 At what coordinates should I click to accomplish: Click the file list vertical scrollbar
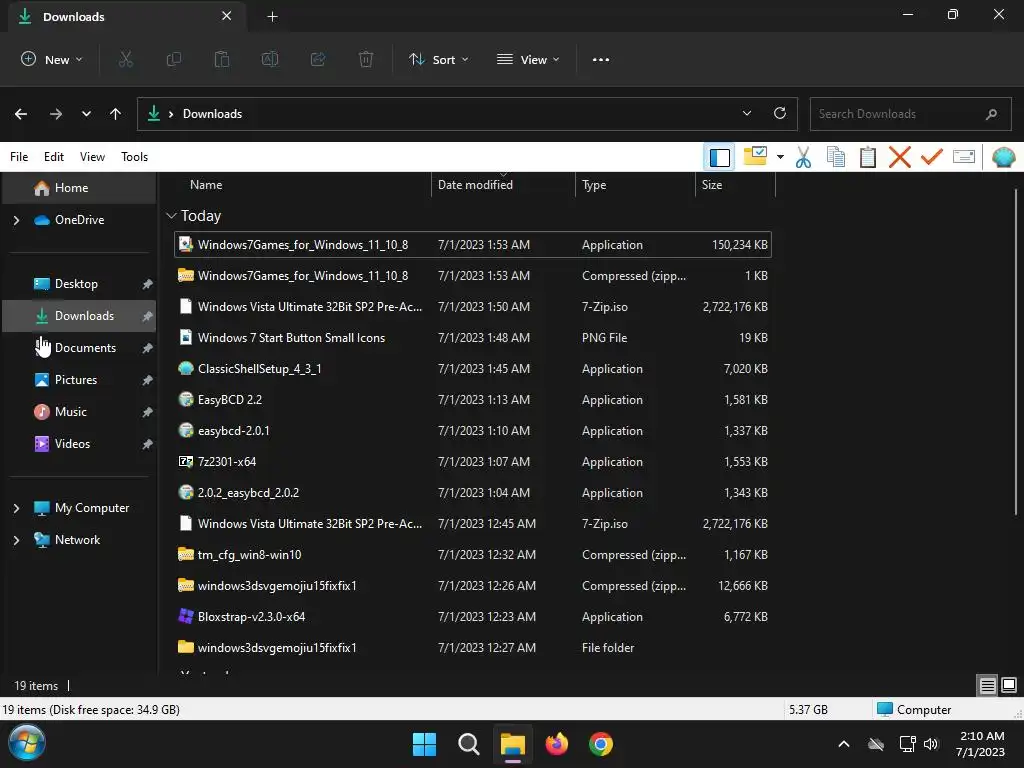(1016, 351)
